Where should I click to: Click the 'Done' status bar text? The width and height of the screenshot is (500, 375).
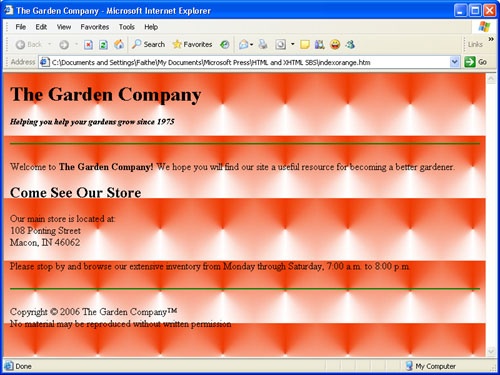[x=23, y=366]
